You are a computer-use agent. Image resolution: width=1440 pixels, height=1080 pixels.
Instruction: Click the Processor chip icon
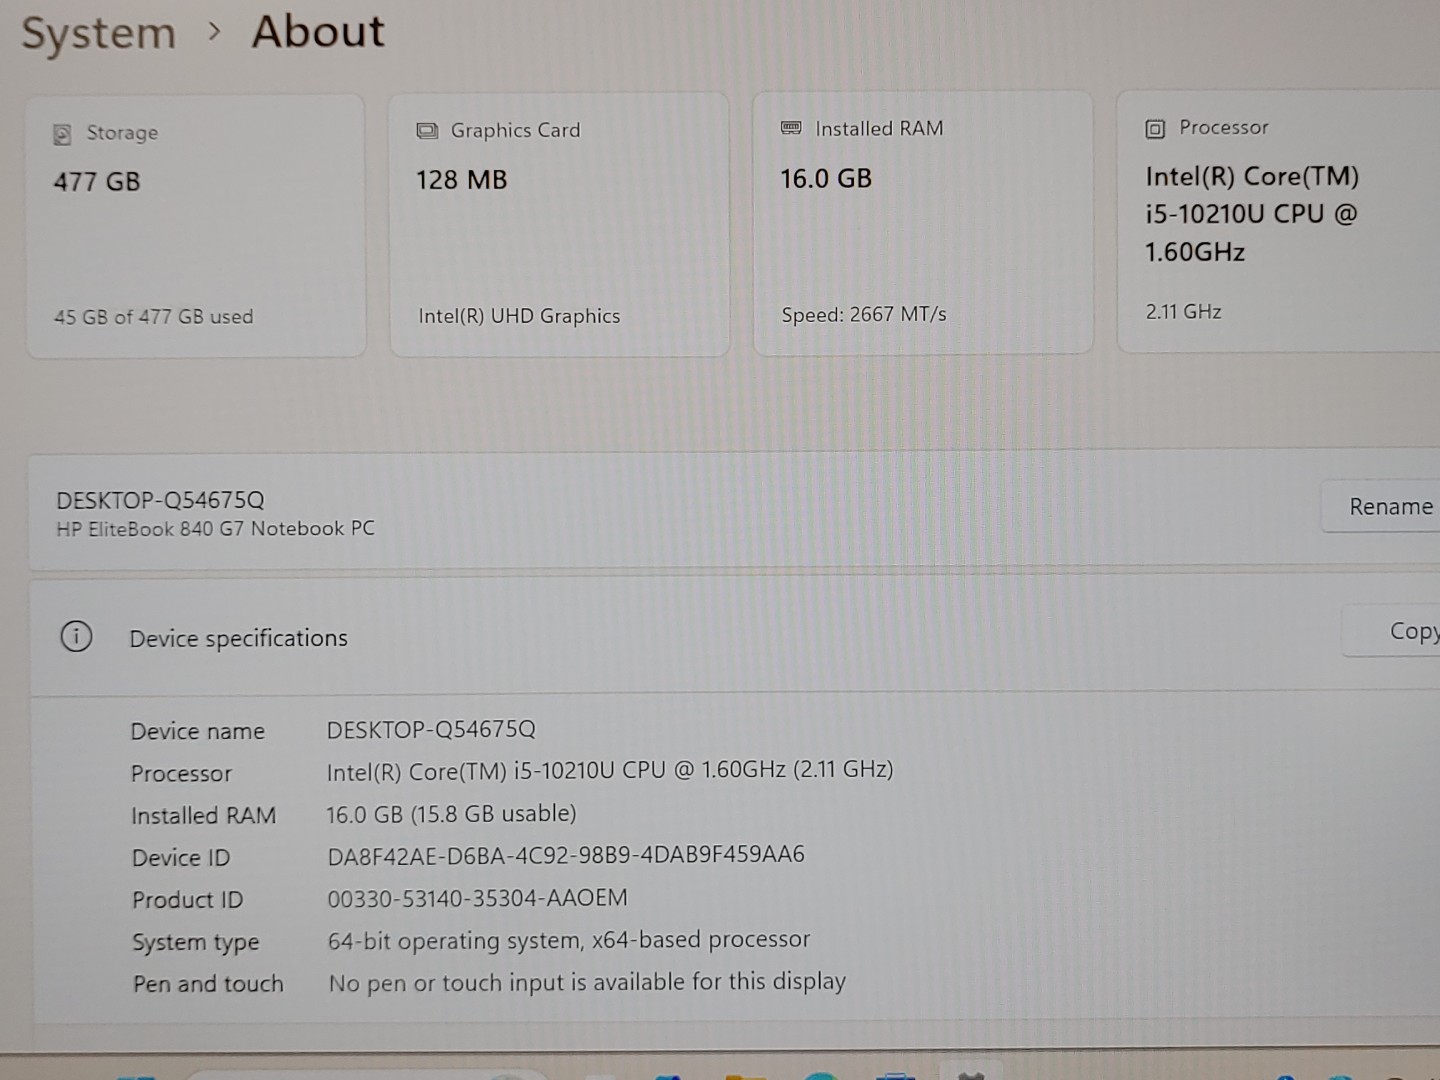point(1154,128)
